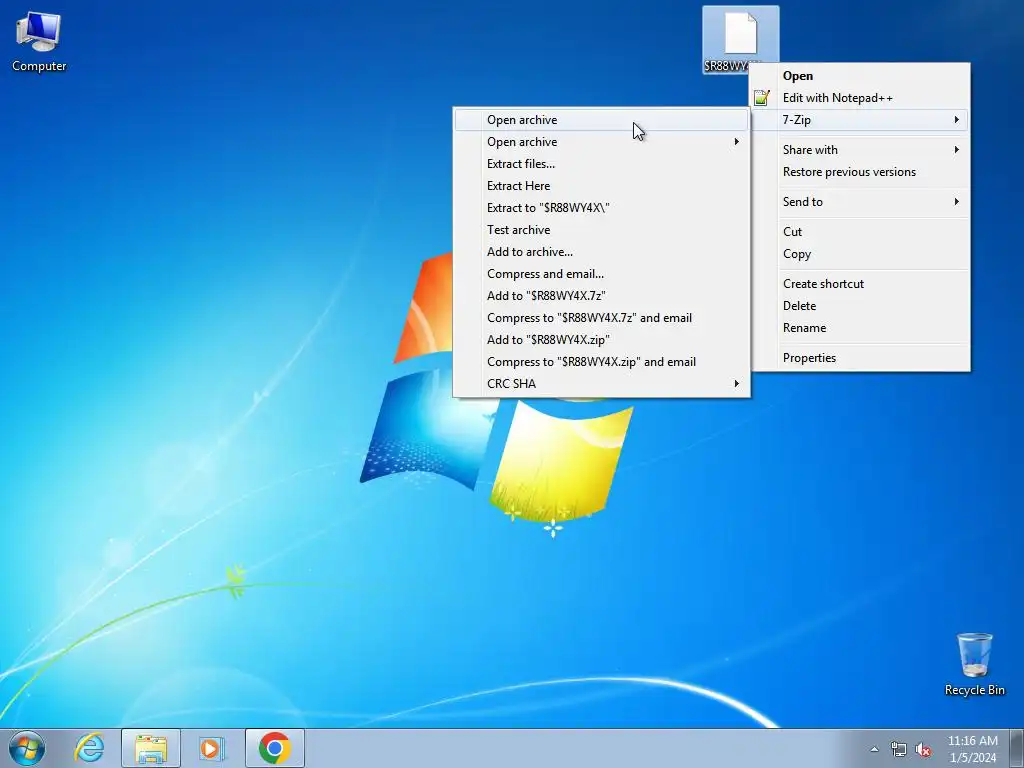Choose Open in the context menu
Screen dimensions: 1024x768
pos(859,76)
